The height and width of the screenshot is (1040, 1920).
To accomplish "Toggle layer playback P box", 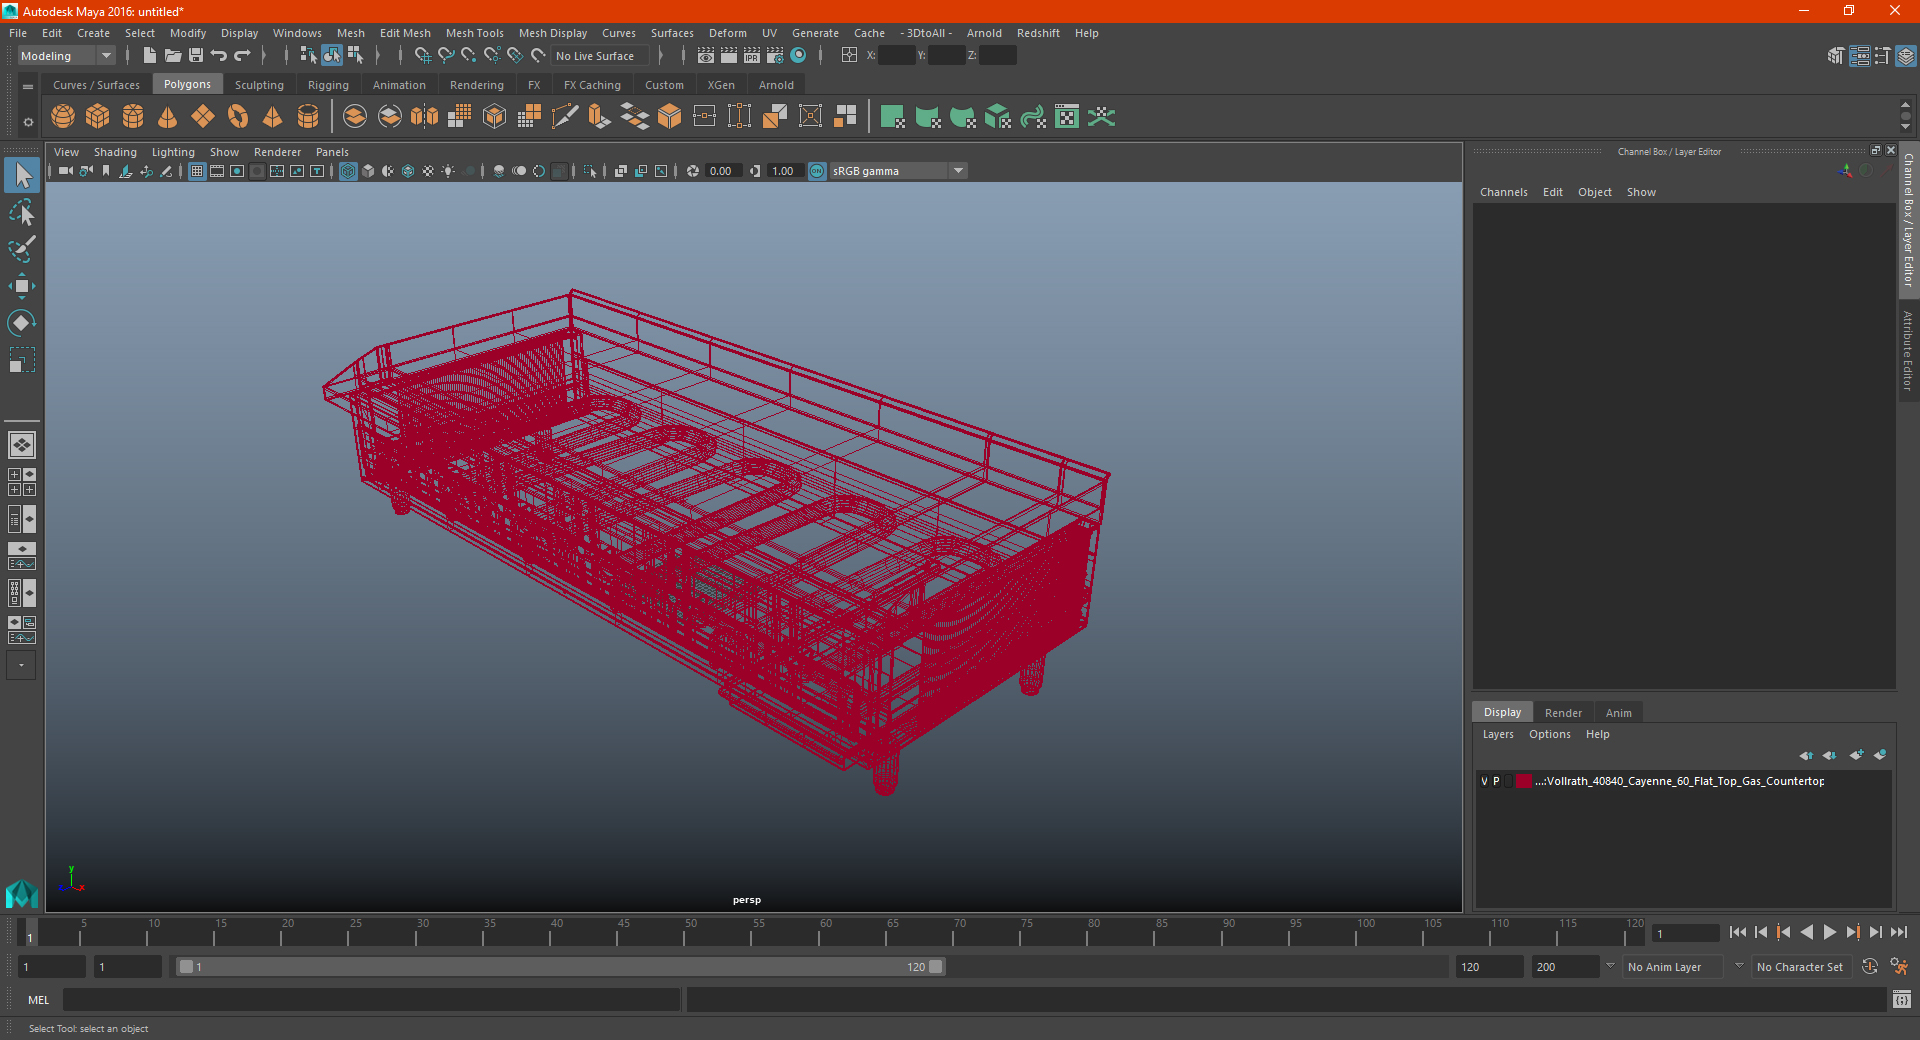I will point(1496,781).
